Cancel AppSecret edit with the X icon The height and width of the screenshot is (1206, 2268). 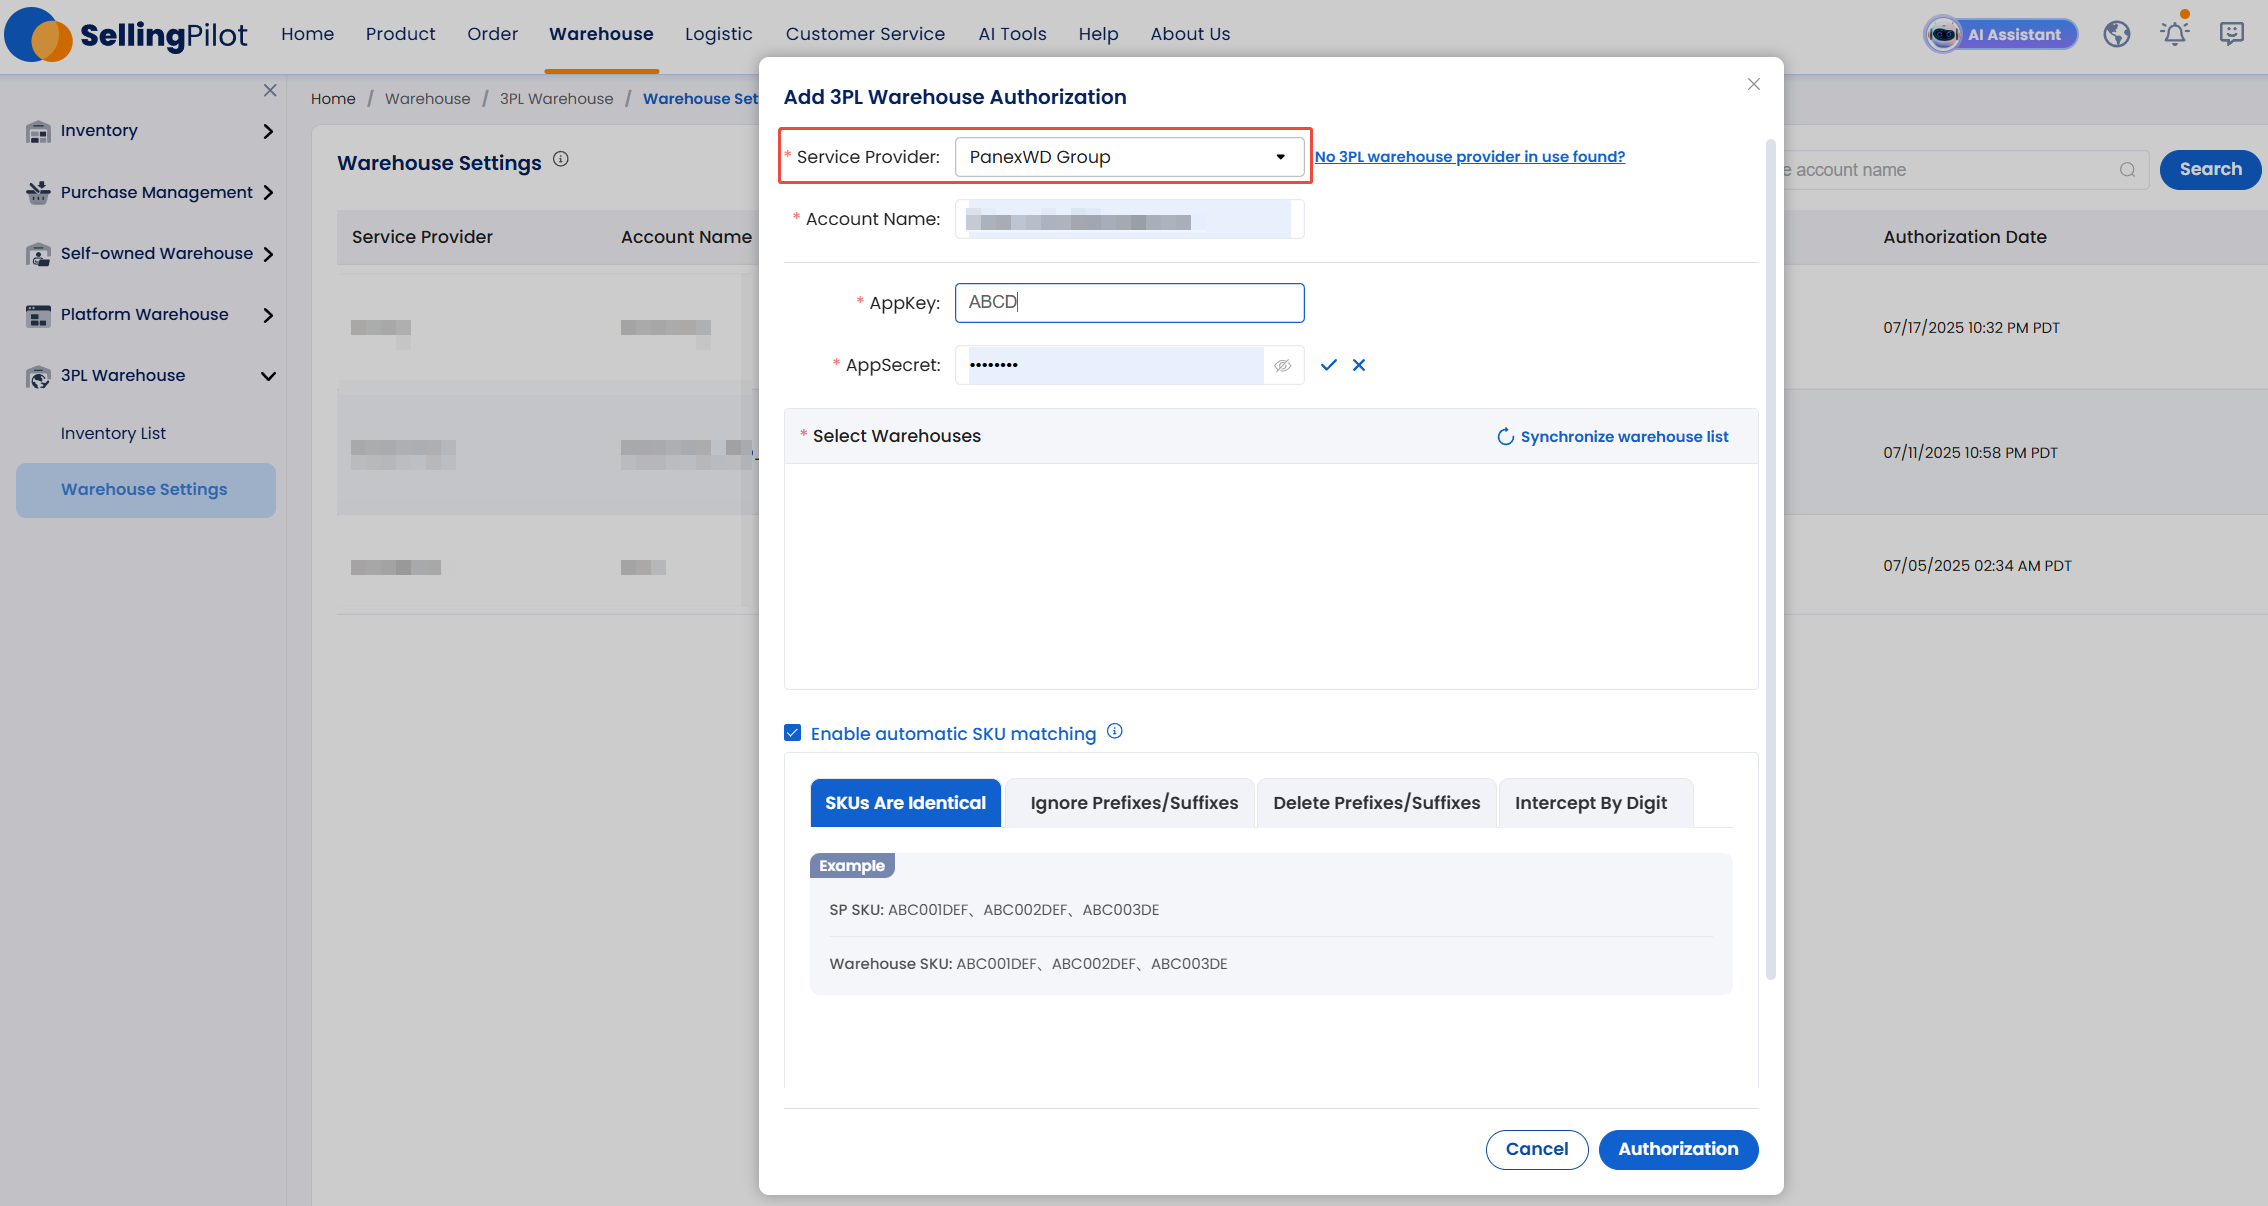1359,365
